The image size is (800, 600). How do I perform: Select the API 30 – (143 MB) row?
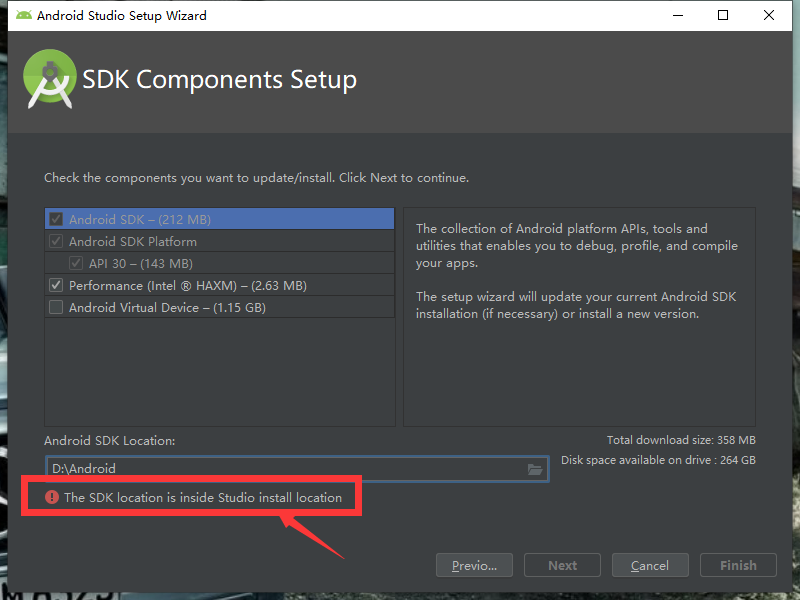(x=219, y=263)
